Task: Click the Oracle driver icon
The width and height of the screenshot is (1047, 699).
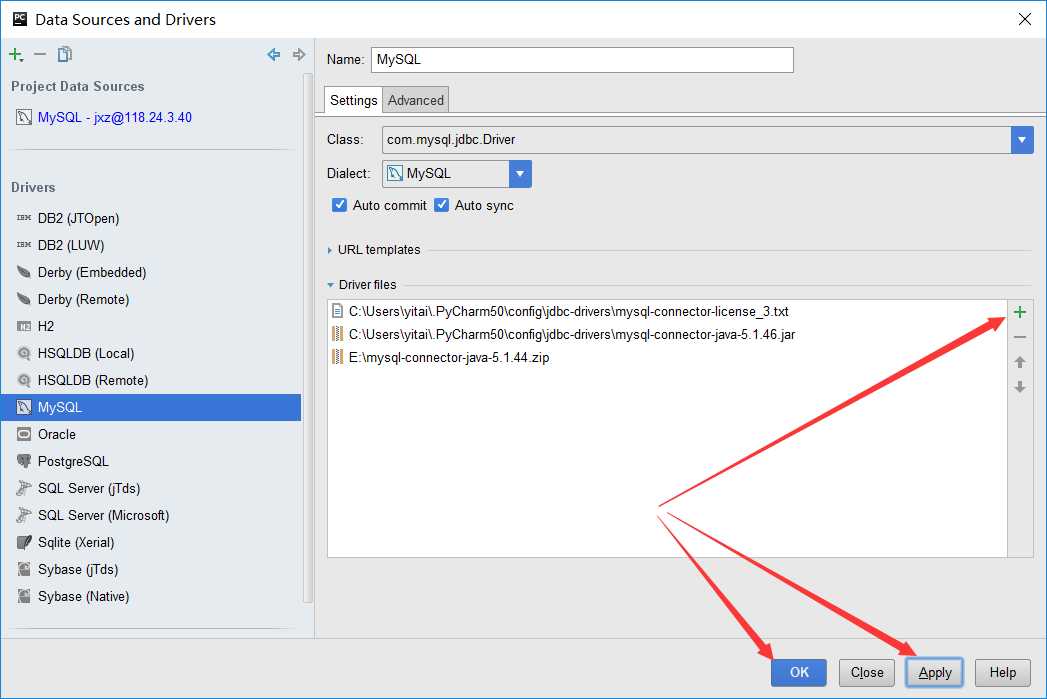Action: (x=24, y=434)
